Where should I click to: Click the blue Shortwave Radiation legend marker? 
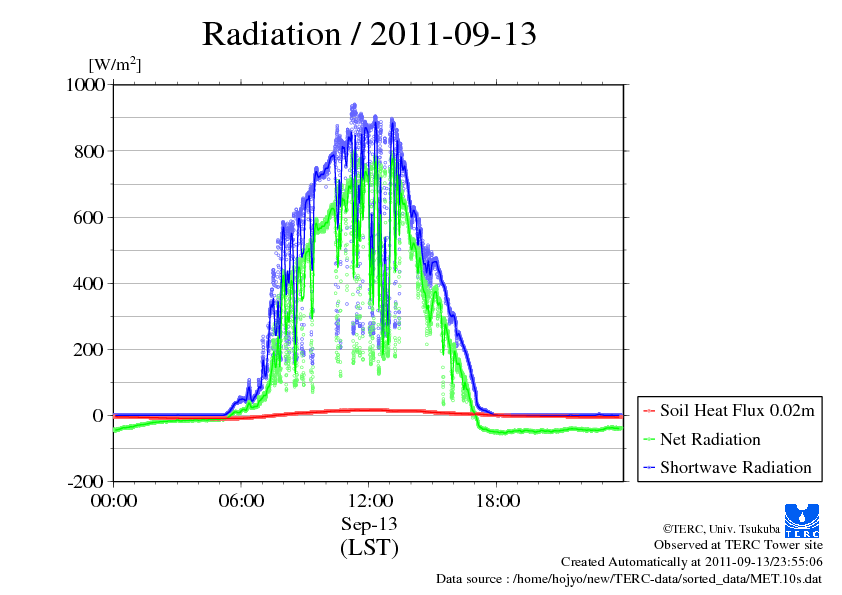tap(648, 467)
